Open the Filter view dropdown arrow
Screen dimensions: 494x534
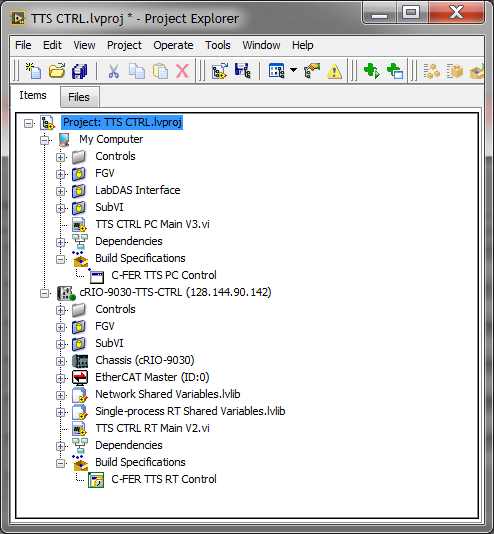click(x=293, y=70)
